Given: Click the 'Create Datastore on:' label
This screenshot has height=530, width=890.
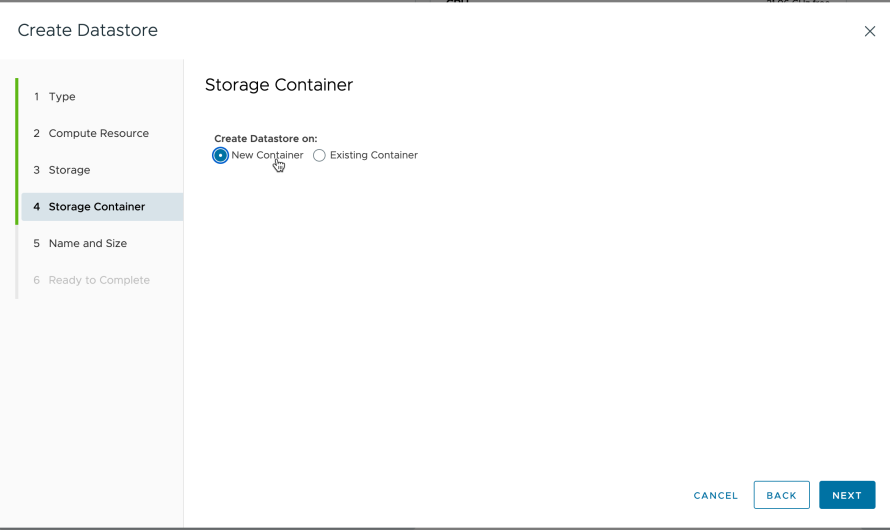Looking at the screenshot, I should coord(265,138).
